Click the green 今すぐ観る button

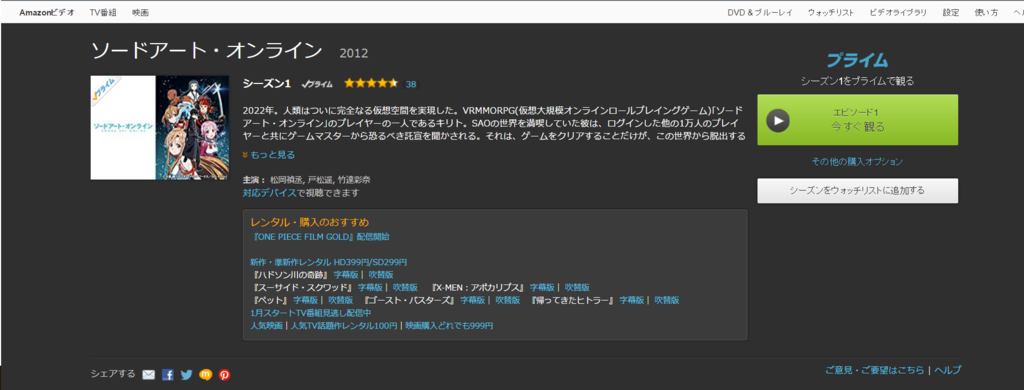click(x=857, y=120)
